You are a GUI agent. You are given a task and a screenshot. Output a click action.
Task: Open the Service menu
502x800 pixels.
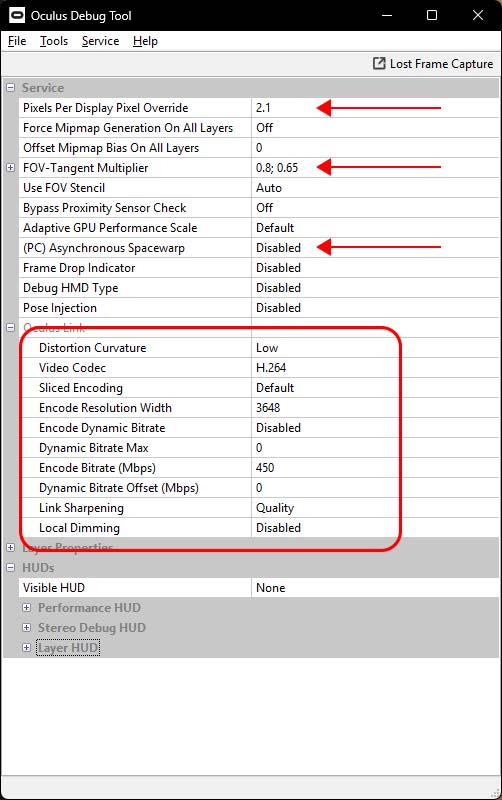[x=101, y=41]
